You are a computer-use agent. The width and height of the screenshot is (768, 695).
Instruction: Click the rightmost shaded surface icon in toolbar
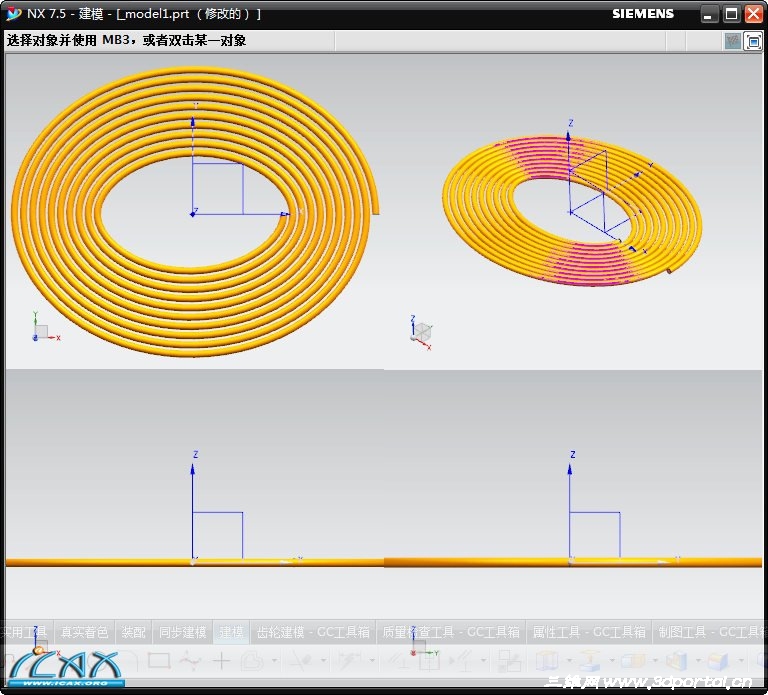pyautogui.click(x=718, y=661)
